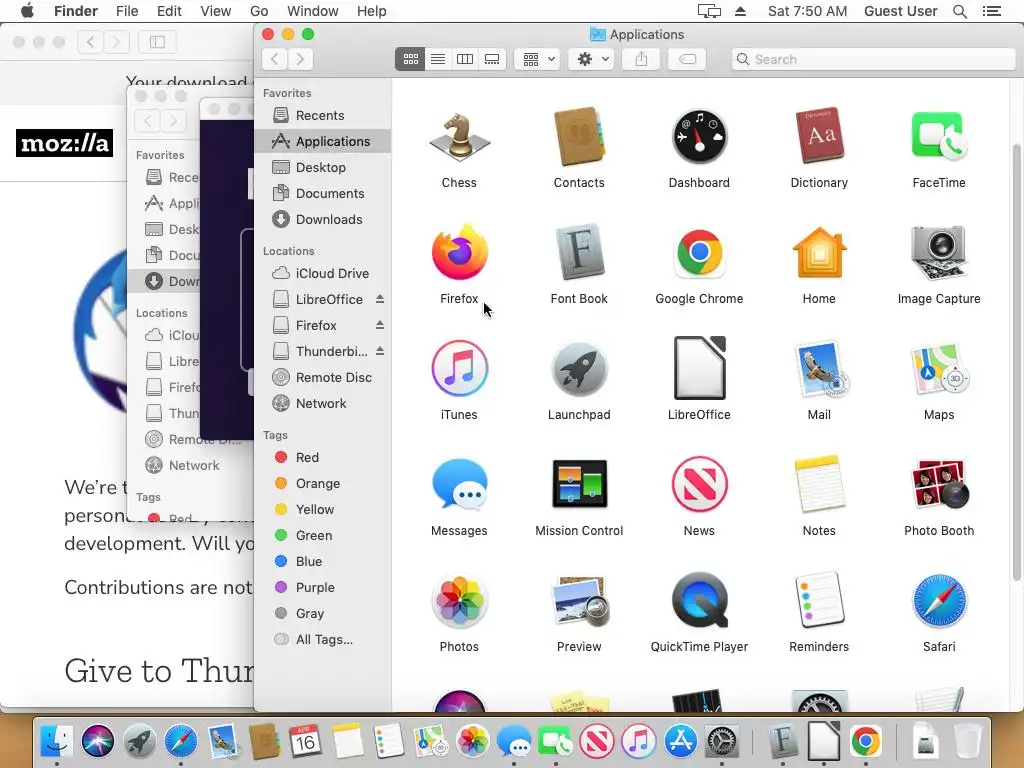Open the Contacts app icon
The height and width of the screenshot is (768, 1024).
point(579,137)
